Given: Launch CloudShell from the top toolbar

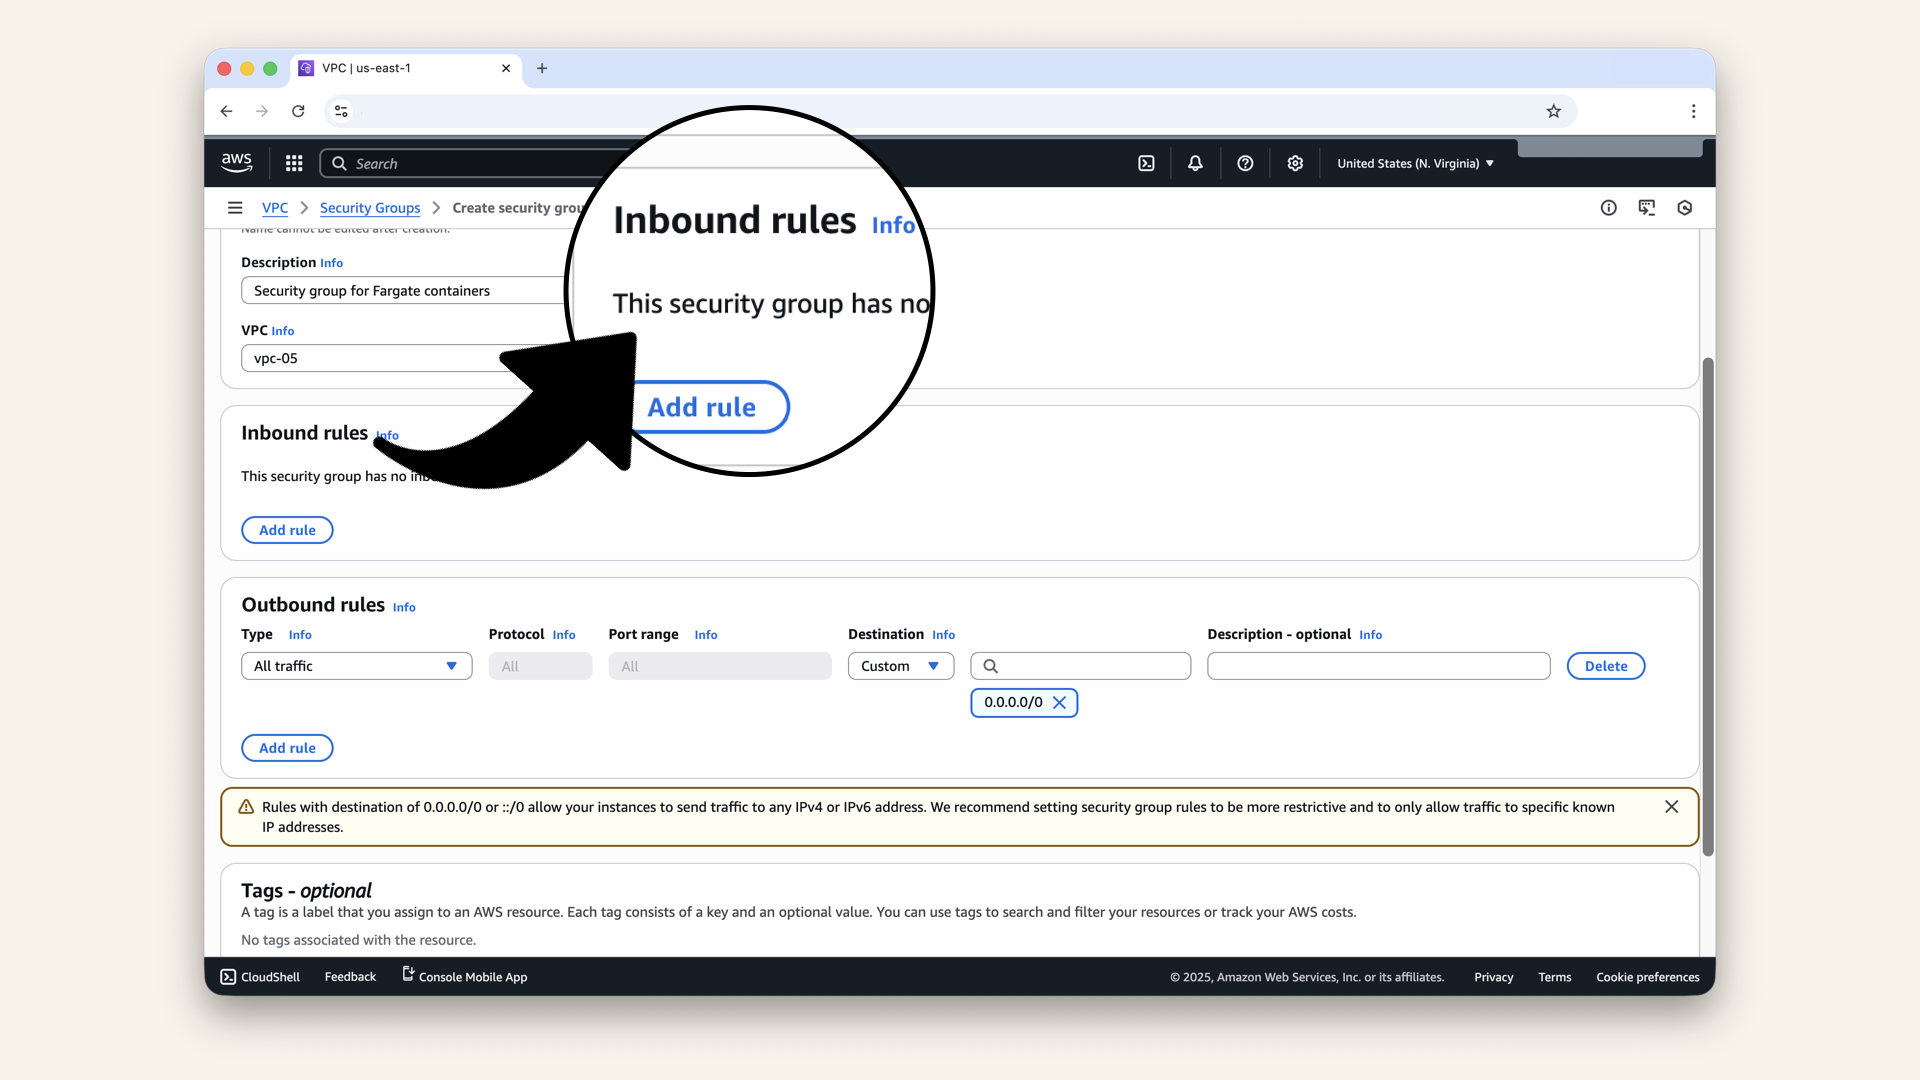Looking at the screenshot, I should [1146, 163].
